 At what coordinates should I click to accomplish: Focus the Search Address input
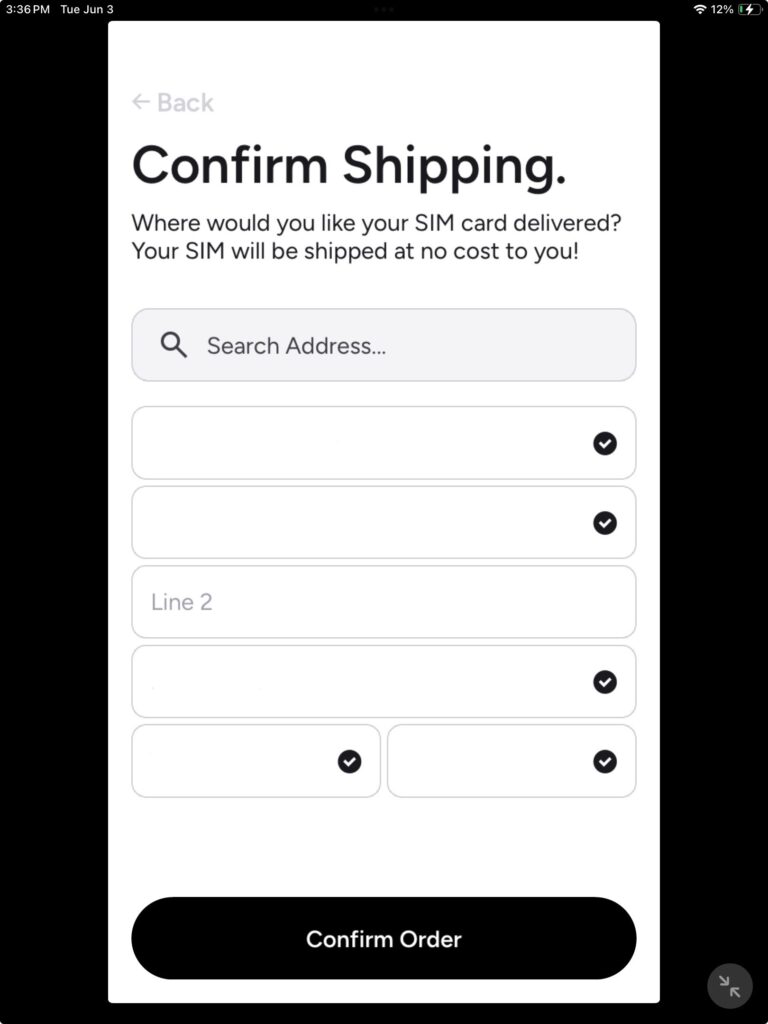tap(400, 345)
